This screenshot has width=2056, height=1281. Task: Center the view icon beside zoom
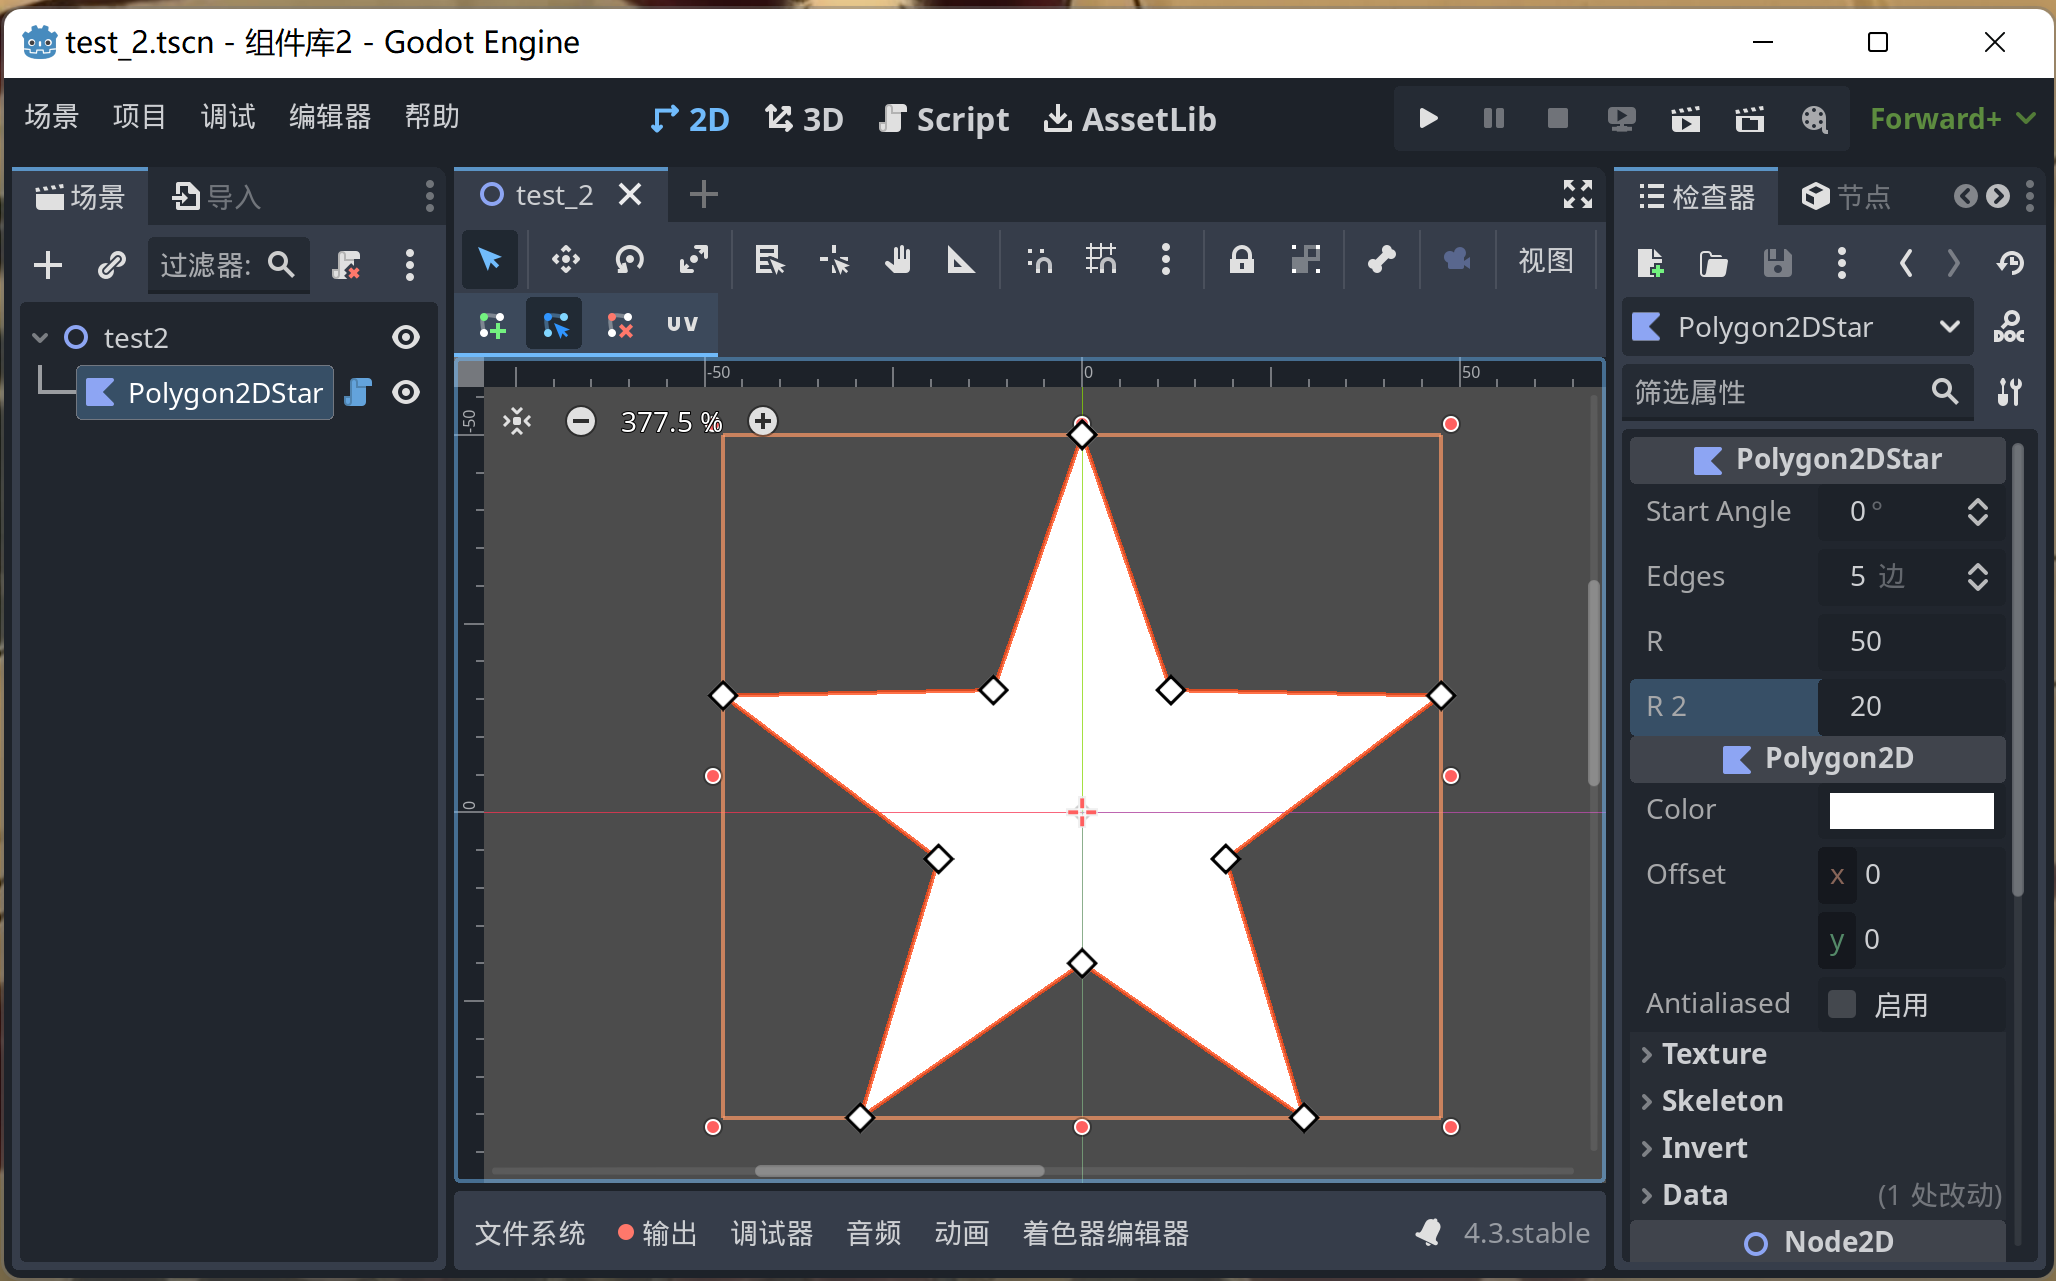coord(517,421)
